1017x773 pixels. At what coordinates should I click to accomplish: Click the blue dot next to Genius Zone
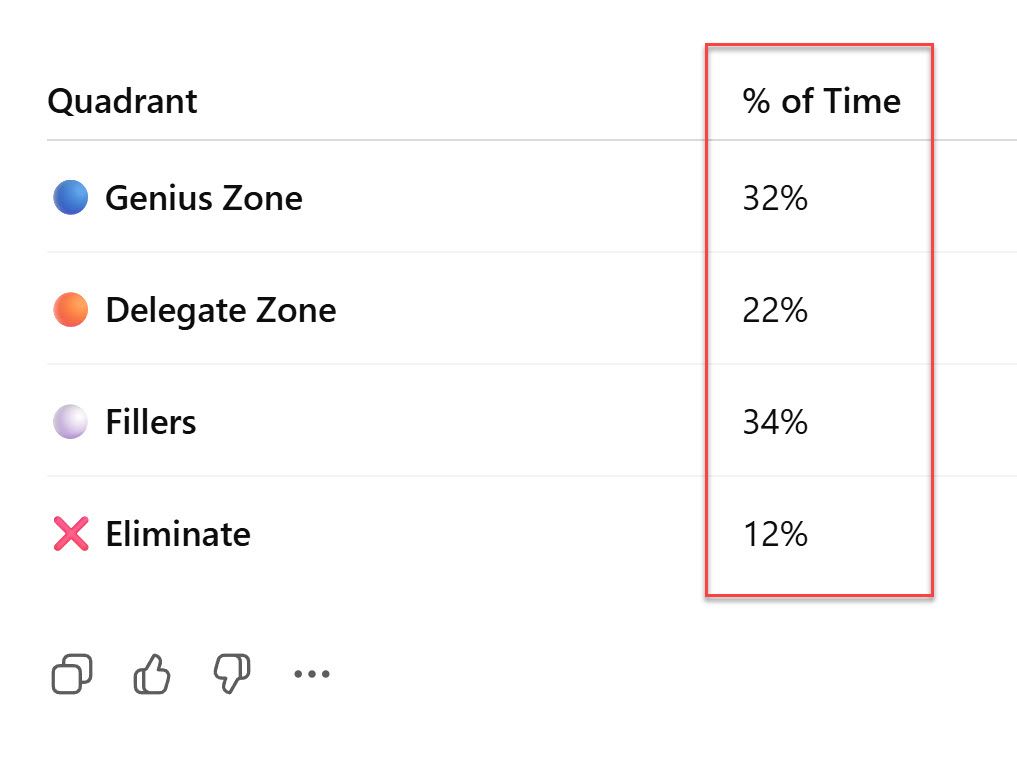[68, 198]
